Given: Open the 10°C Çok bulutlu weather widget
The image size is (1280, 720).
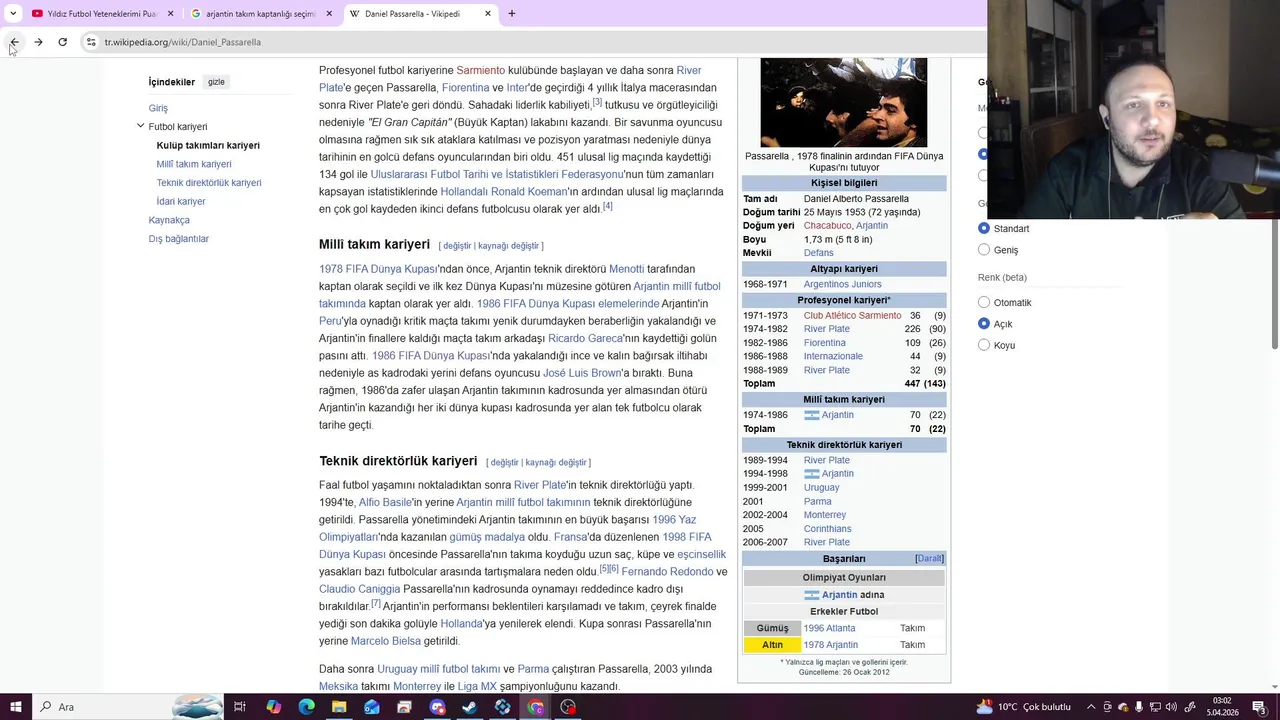Looking at the screenshot, I should pos(1024,707).
